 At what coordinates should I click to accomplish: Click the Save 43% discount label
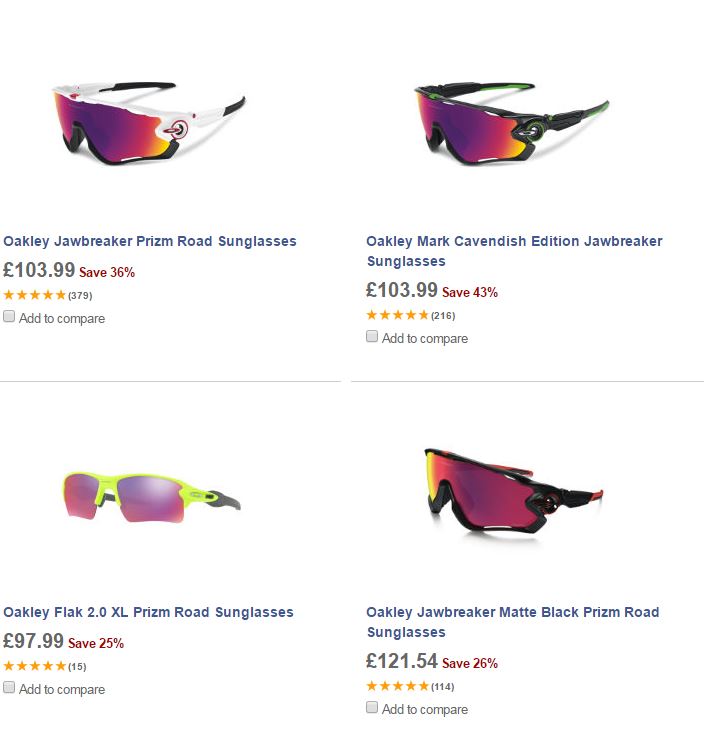(x=470, y=292)
